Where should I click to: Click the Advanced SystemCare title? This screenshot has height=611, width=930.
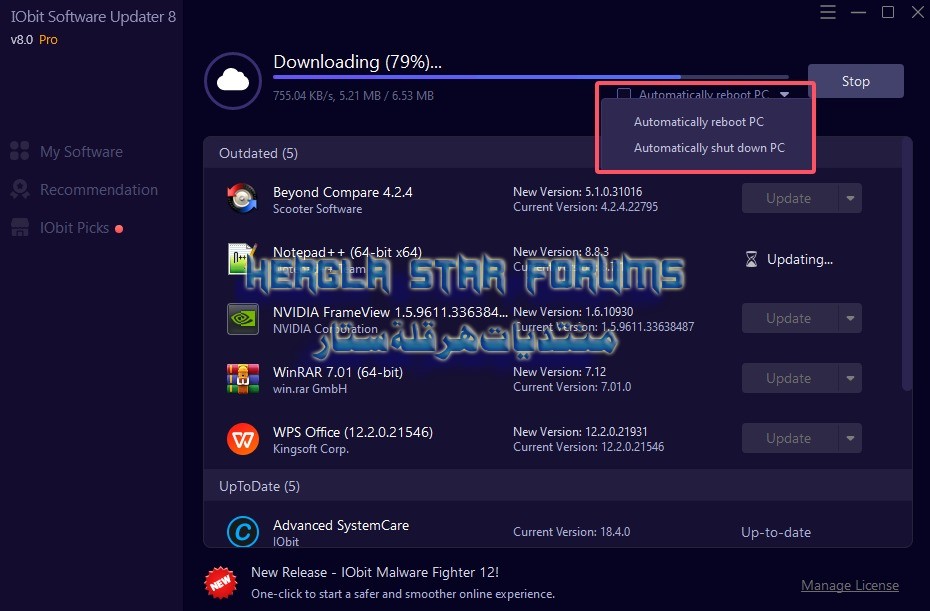click(340, 525)
